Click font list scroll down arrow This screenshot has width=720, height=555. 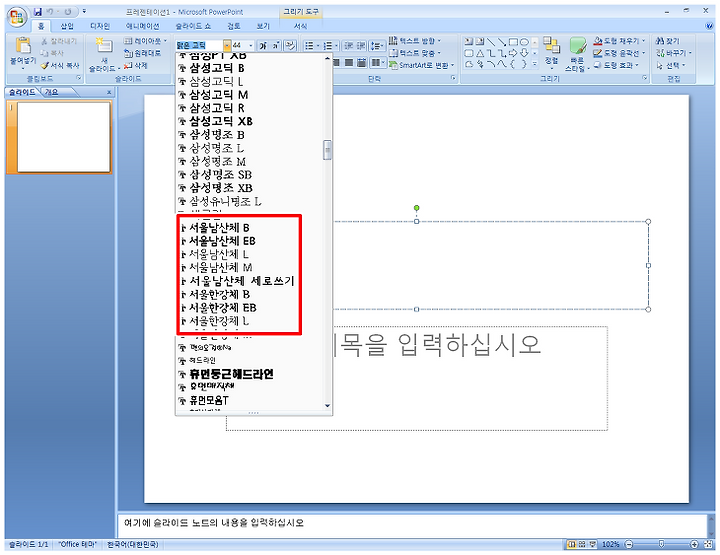[327, 405]
